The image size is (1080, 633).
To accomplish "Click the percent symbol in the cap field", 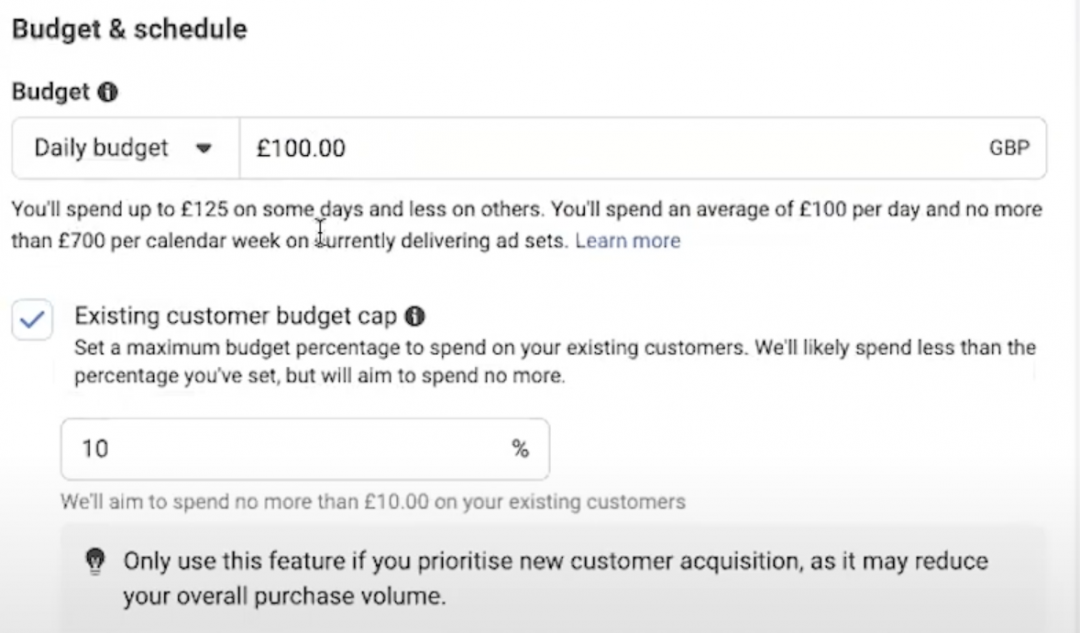I will (x=520, y=449).
